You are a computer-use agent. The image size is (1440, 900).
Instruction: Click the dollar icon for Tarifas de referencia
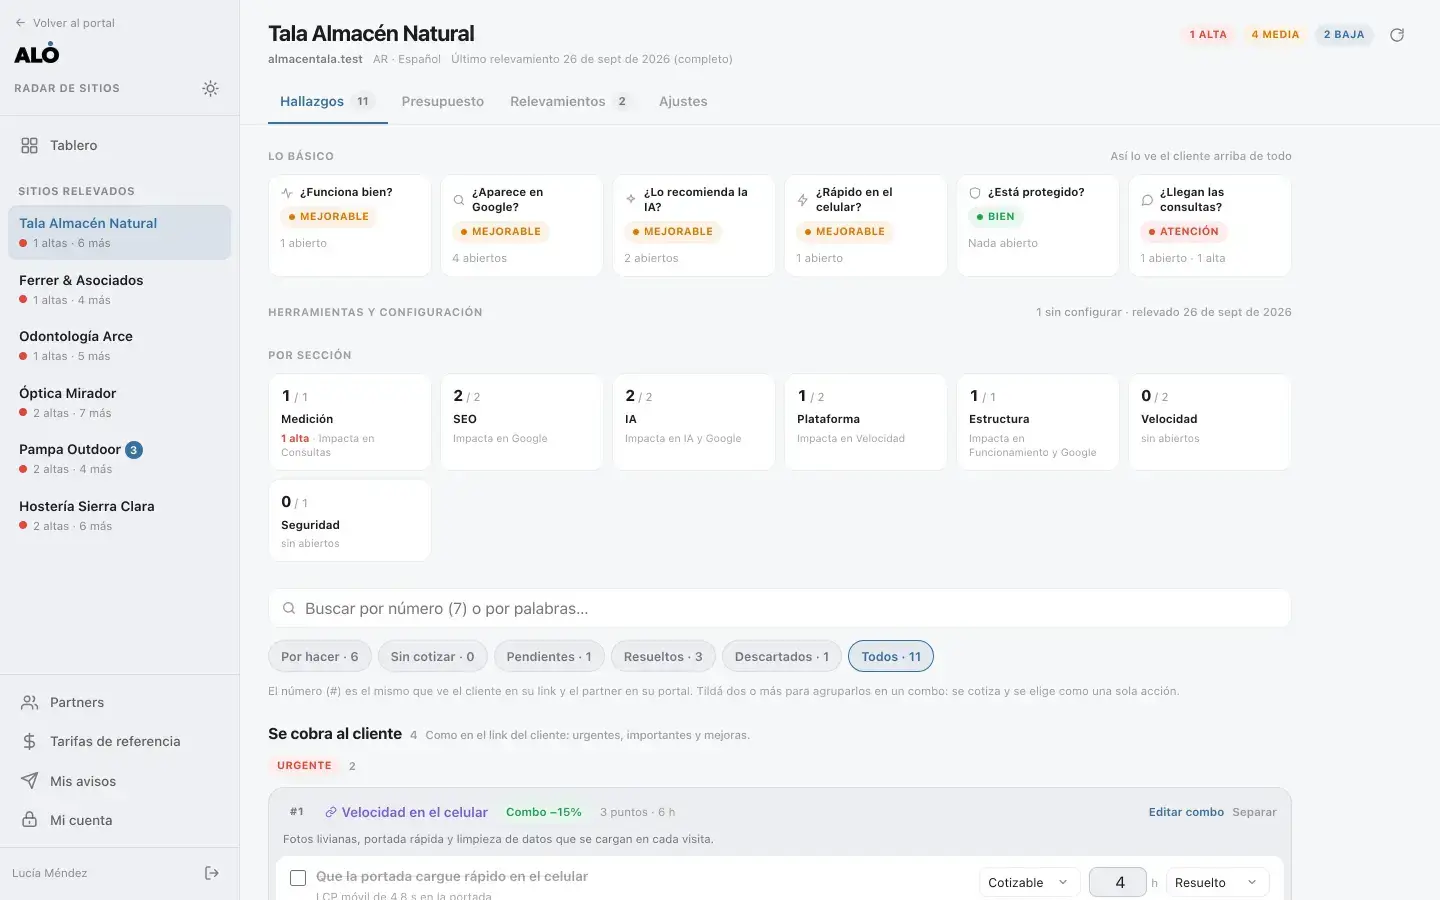click(29, 741)
